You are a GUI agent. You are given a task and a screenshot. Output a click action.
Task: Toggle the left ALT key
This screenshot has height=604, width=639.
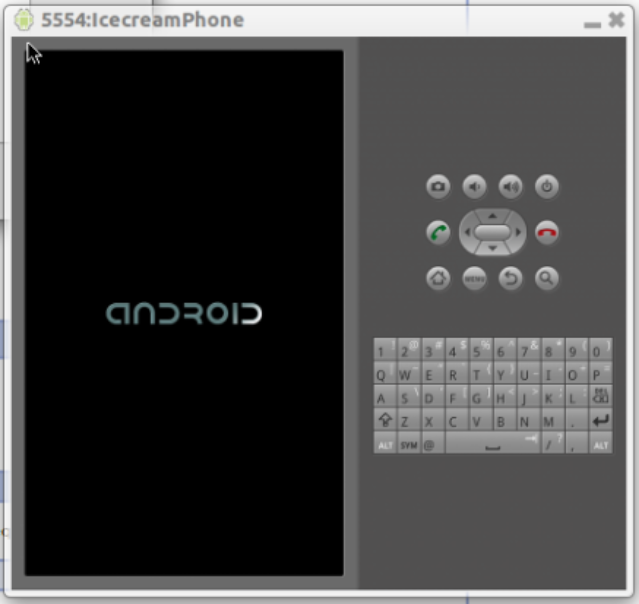point(385,444)
